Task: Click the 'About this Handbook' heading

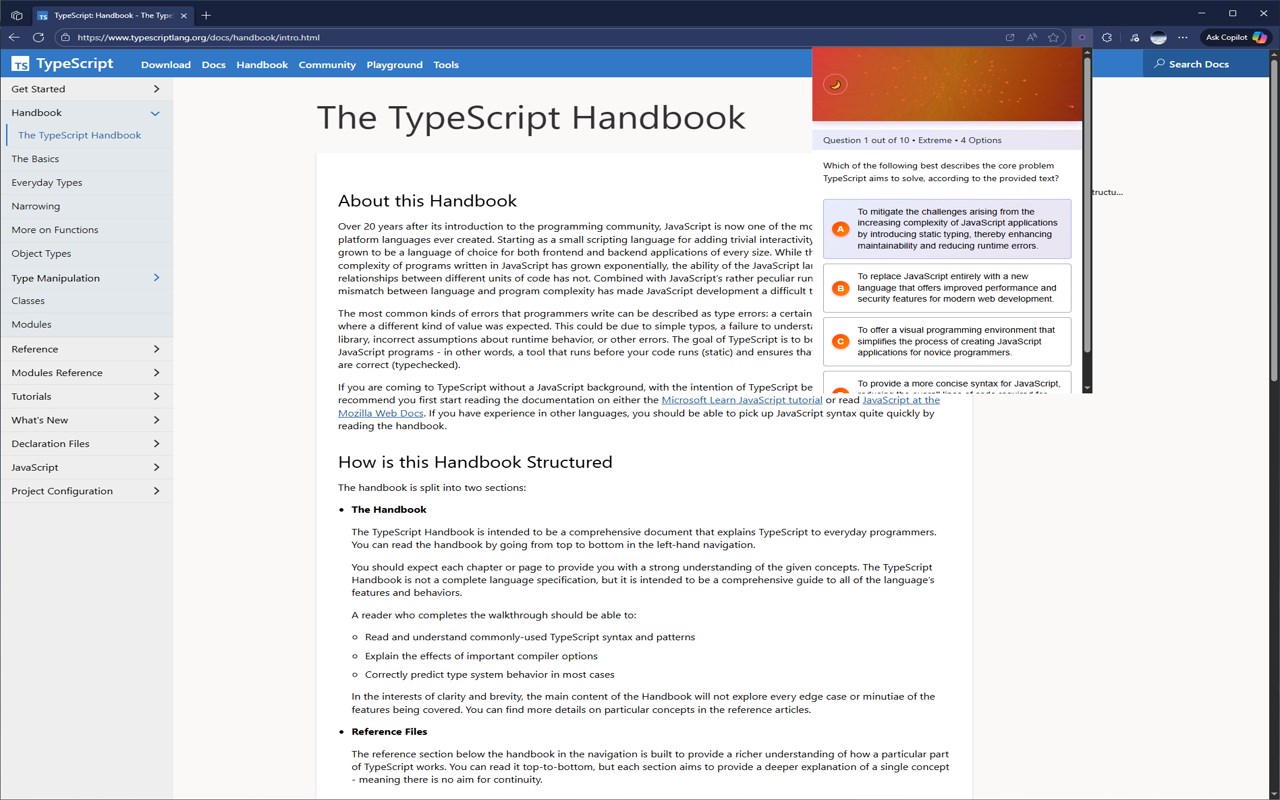Action: (x=427, y=201)
